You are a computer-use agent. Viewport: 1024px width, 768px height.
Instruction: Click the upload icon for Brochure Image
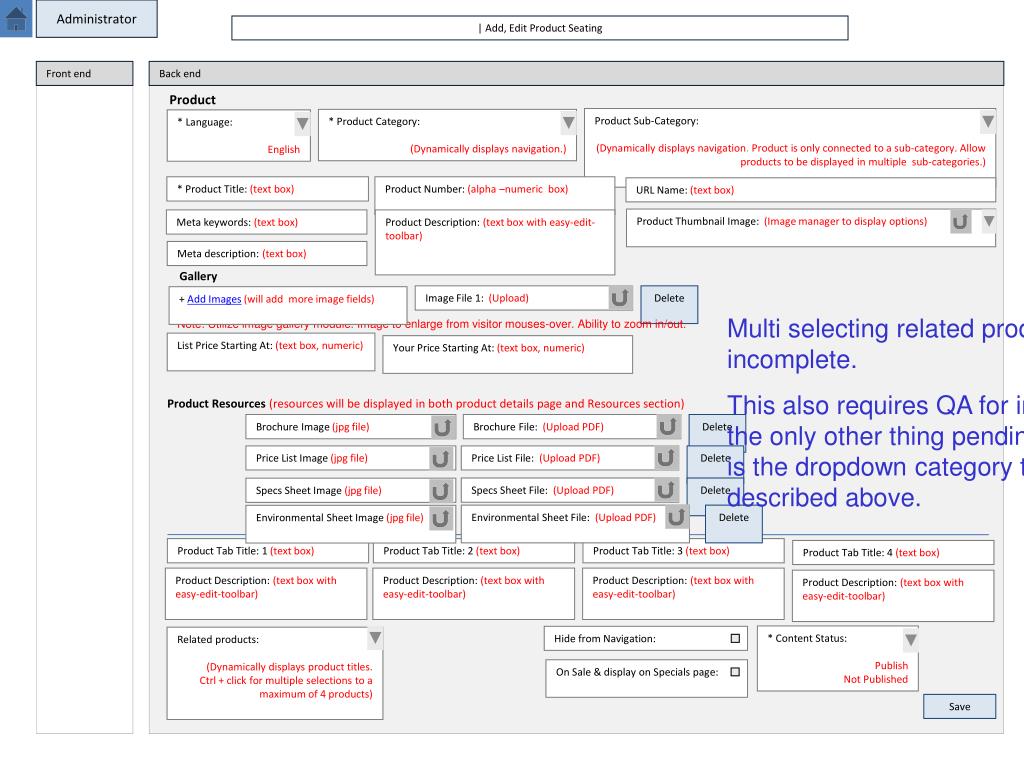click(443, 427)
